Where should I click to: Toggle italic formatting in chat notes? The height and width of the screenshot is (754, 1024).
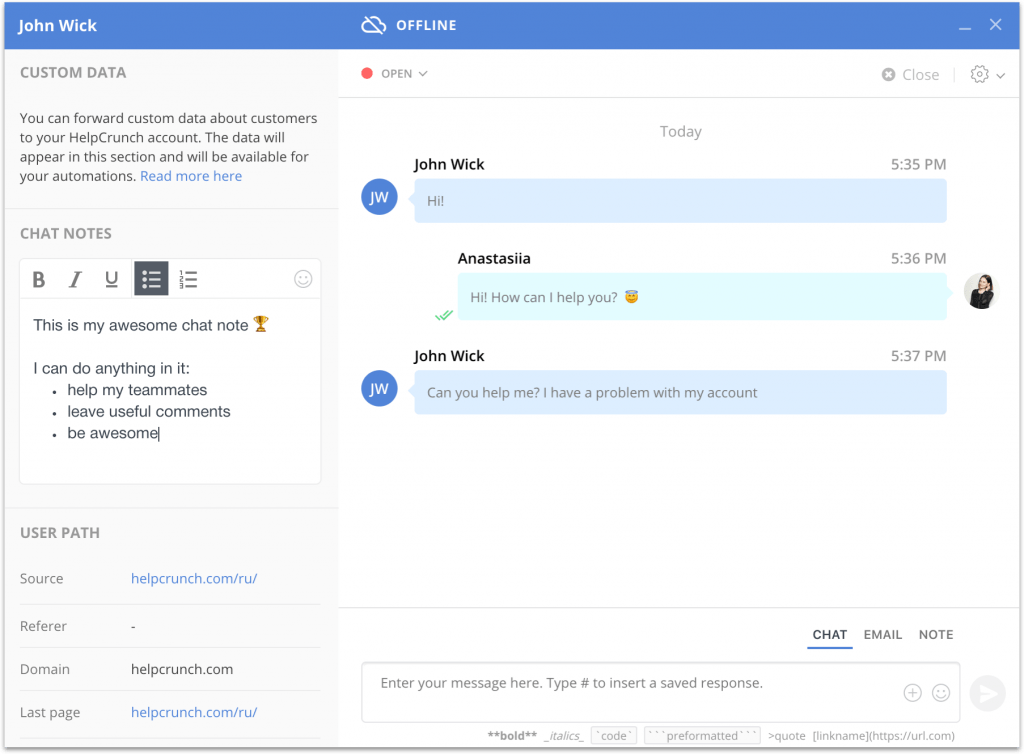(x=76, y=279)
